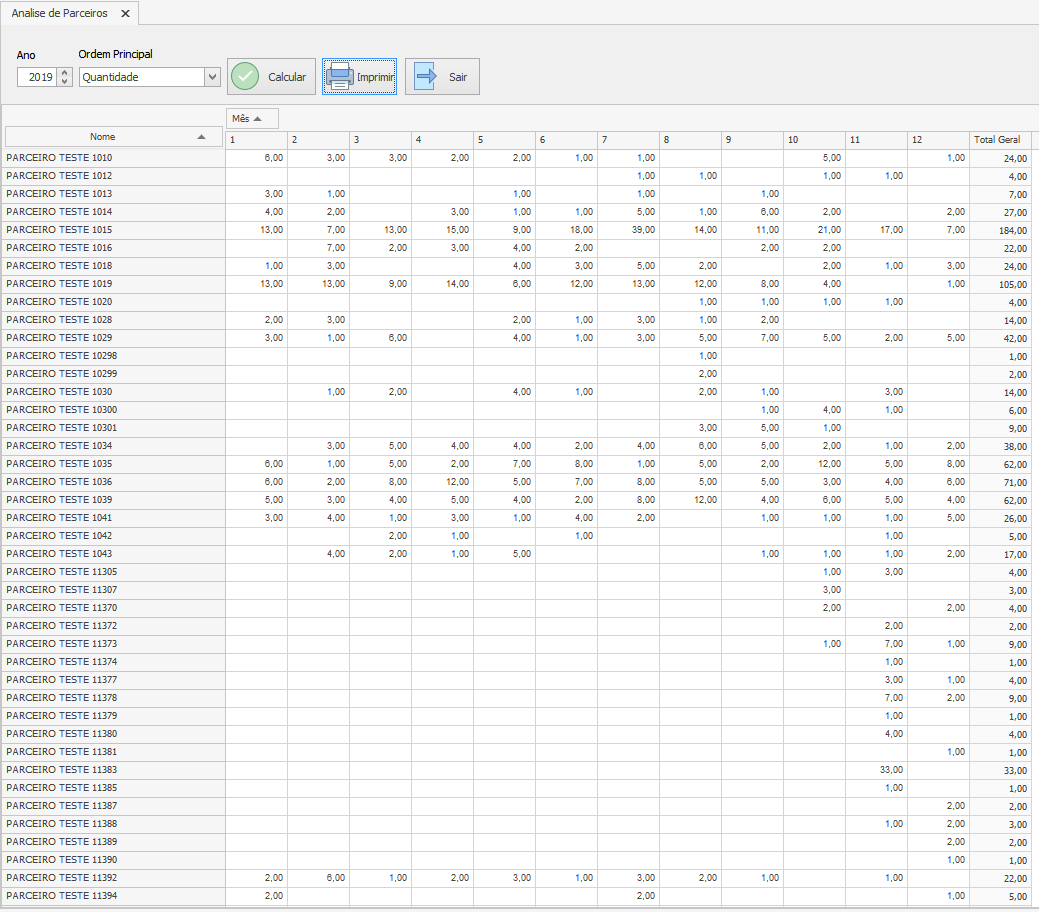Select the PARCEIRO TESTE 11392 row name

coord(62,878)
